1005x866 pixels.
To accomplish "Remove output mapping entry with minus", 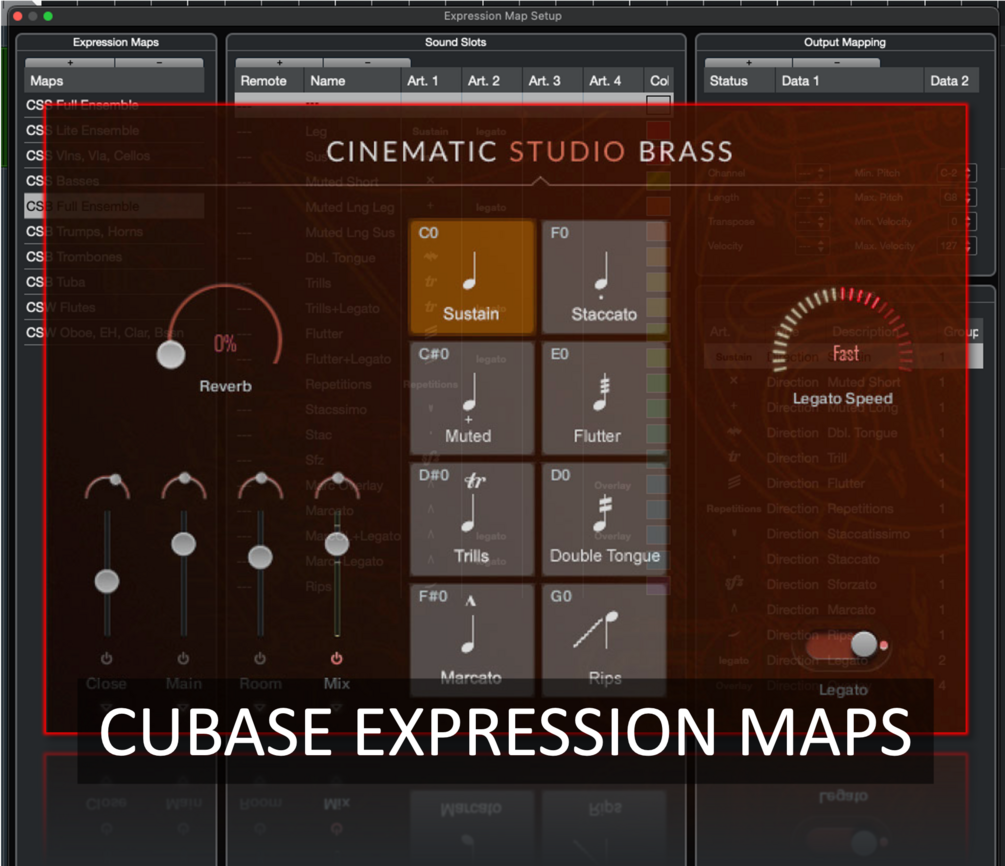I will pos(836,63).
